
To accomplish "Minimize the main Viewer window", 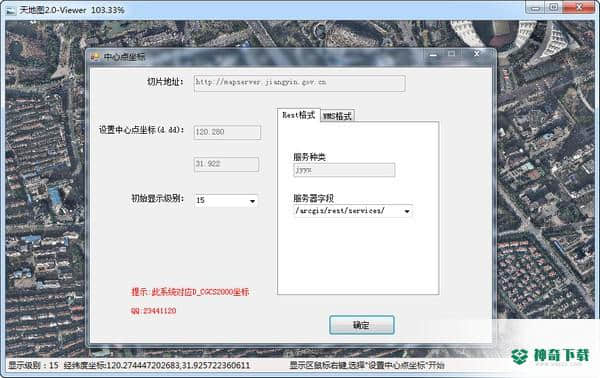I will tap(535, 8).
